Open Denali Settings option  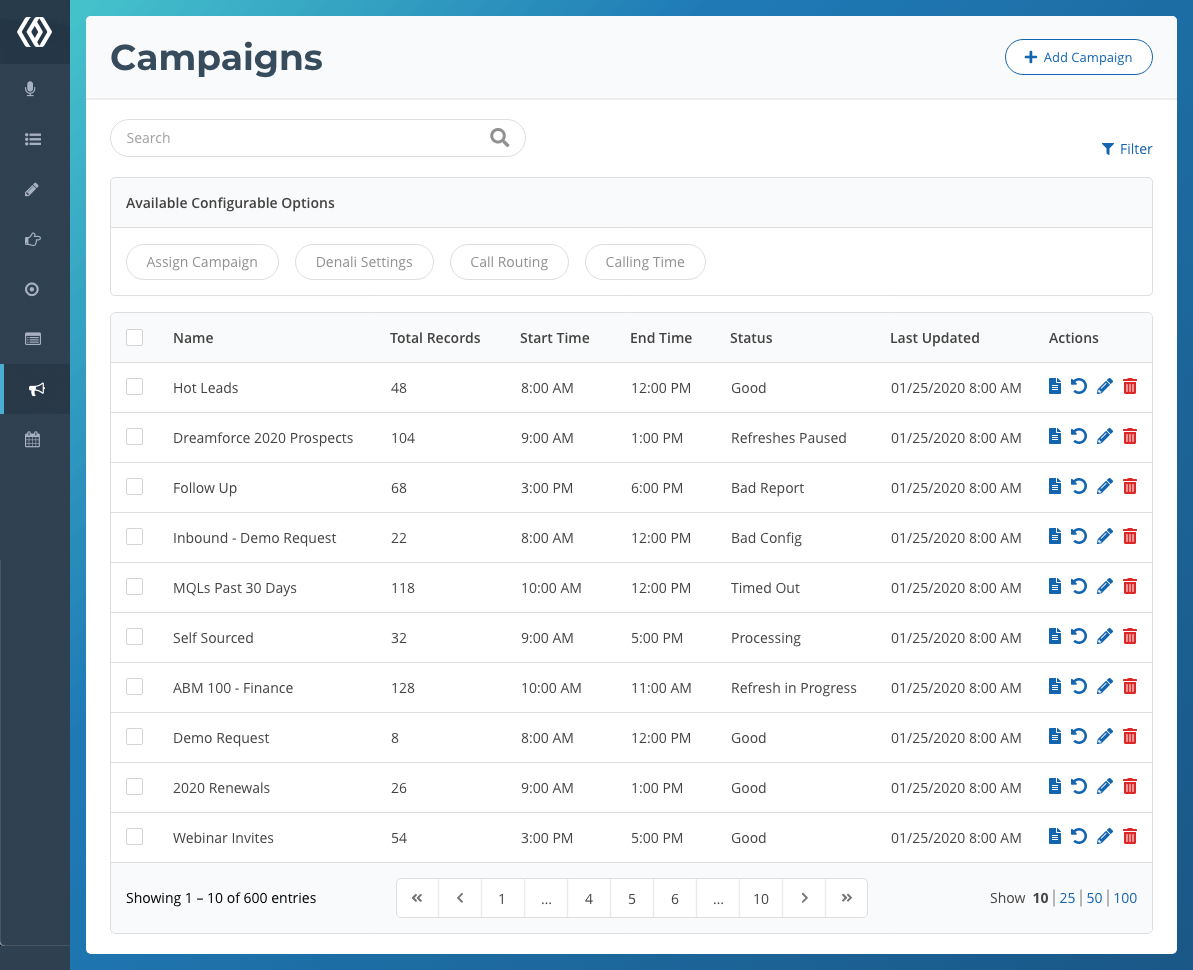click(364, 262)
